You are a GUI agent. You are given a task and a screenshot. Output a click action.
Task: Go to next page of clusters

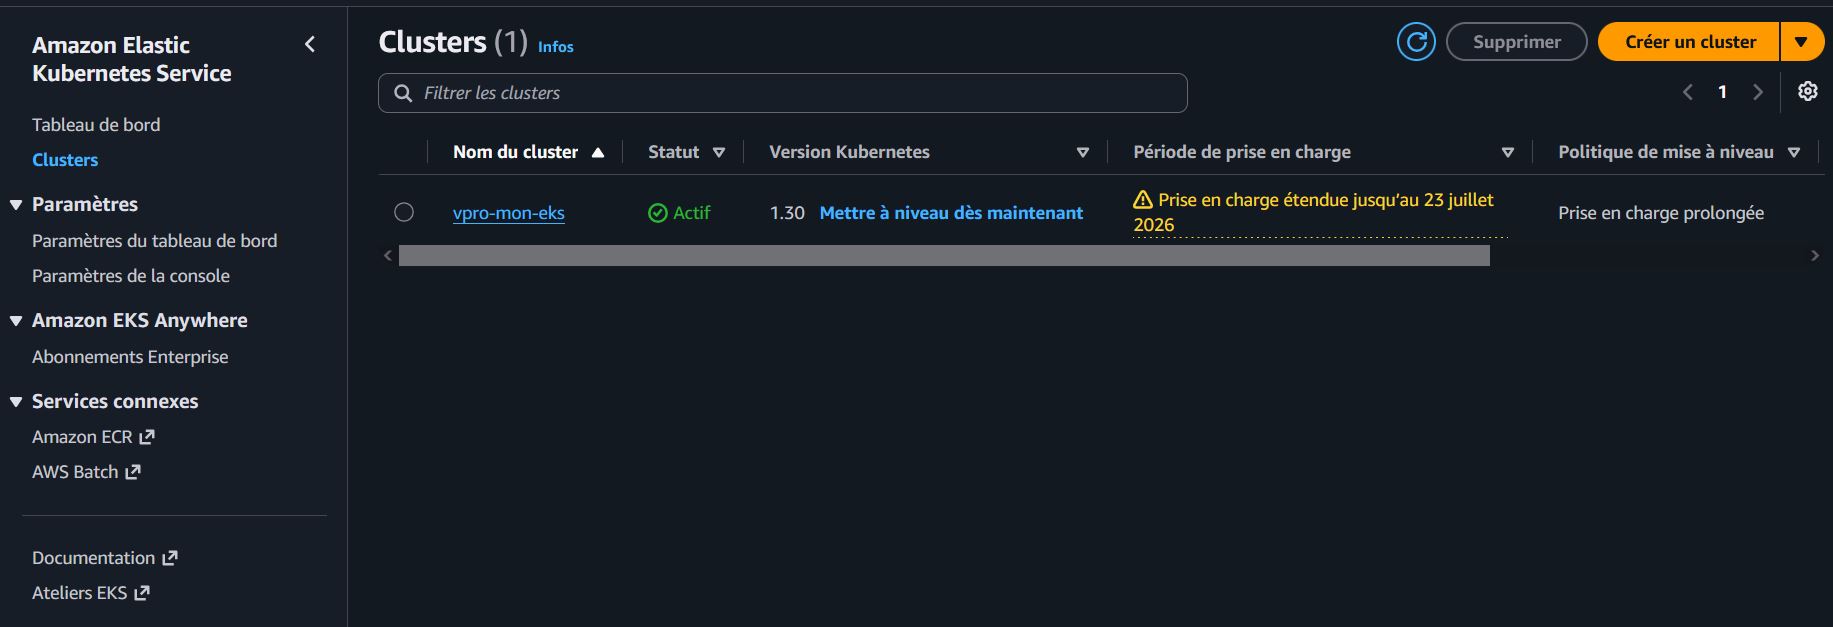(x=1757, y=92)
